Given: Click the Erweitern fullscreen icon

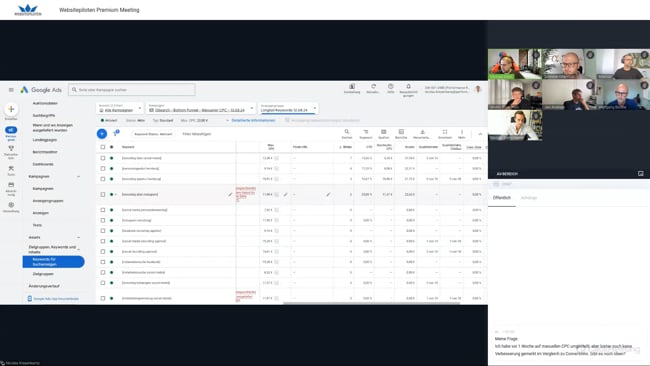Looking at the screenshot, I should tap(444, 133).
